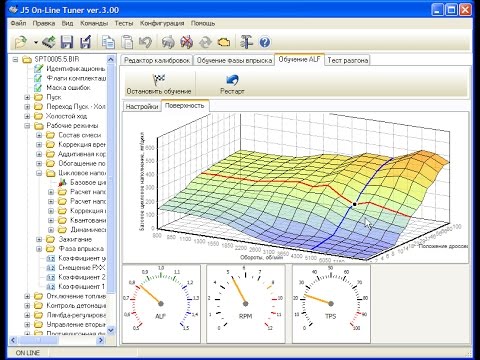Click the undo arrow toolbar icon
Image resolution: width=480 pixels, height=360 pixels.
145,42
